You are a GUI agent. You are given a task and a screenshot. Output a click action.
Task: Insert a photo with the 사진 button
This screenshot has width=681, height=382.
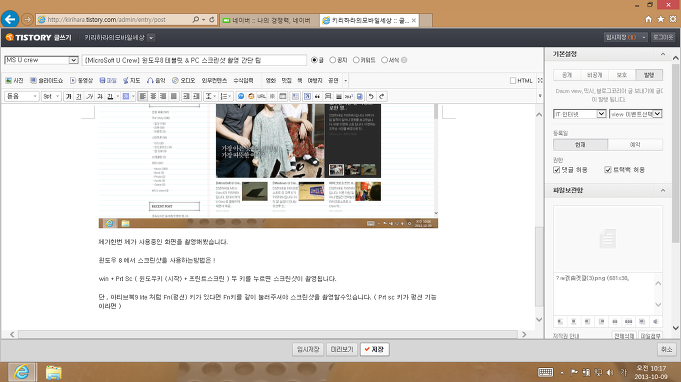point(14,81)
